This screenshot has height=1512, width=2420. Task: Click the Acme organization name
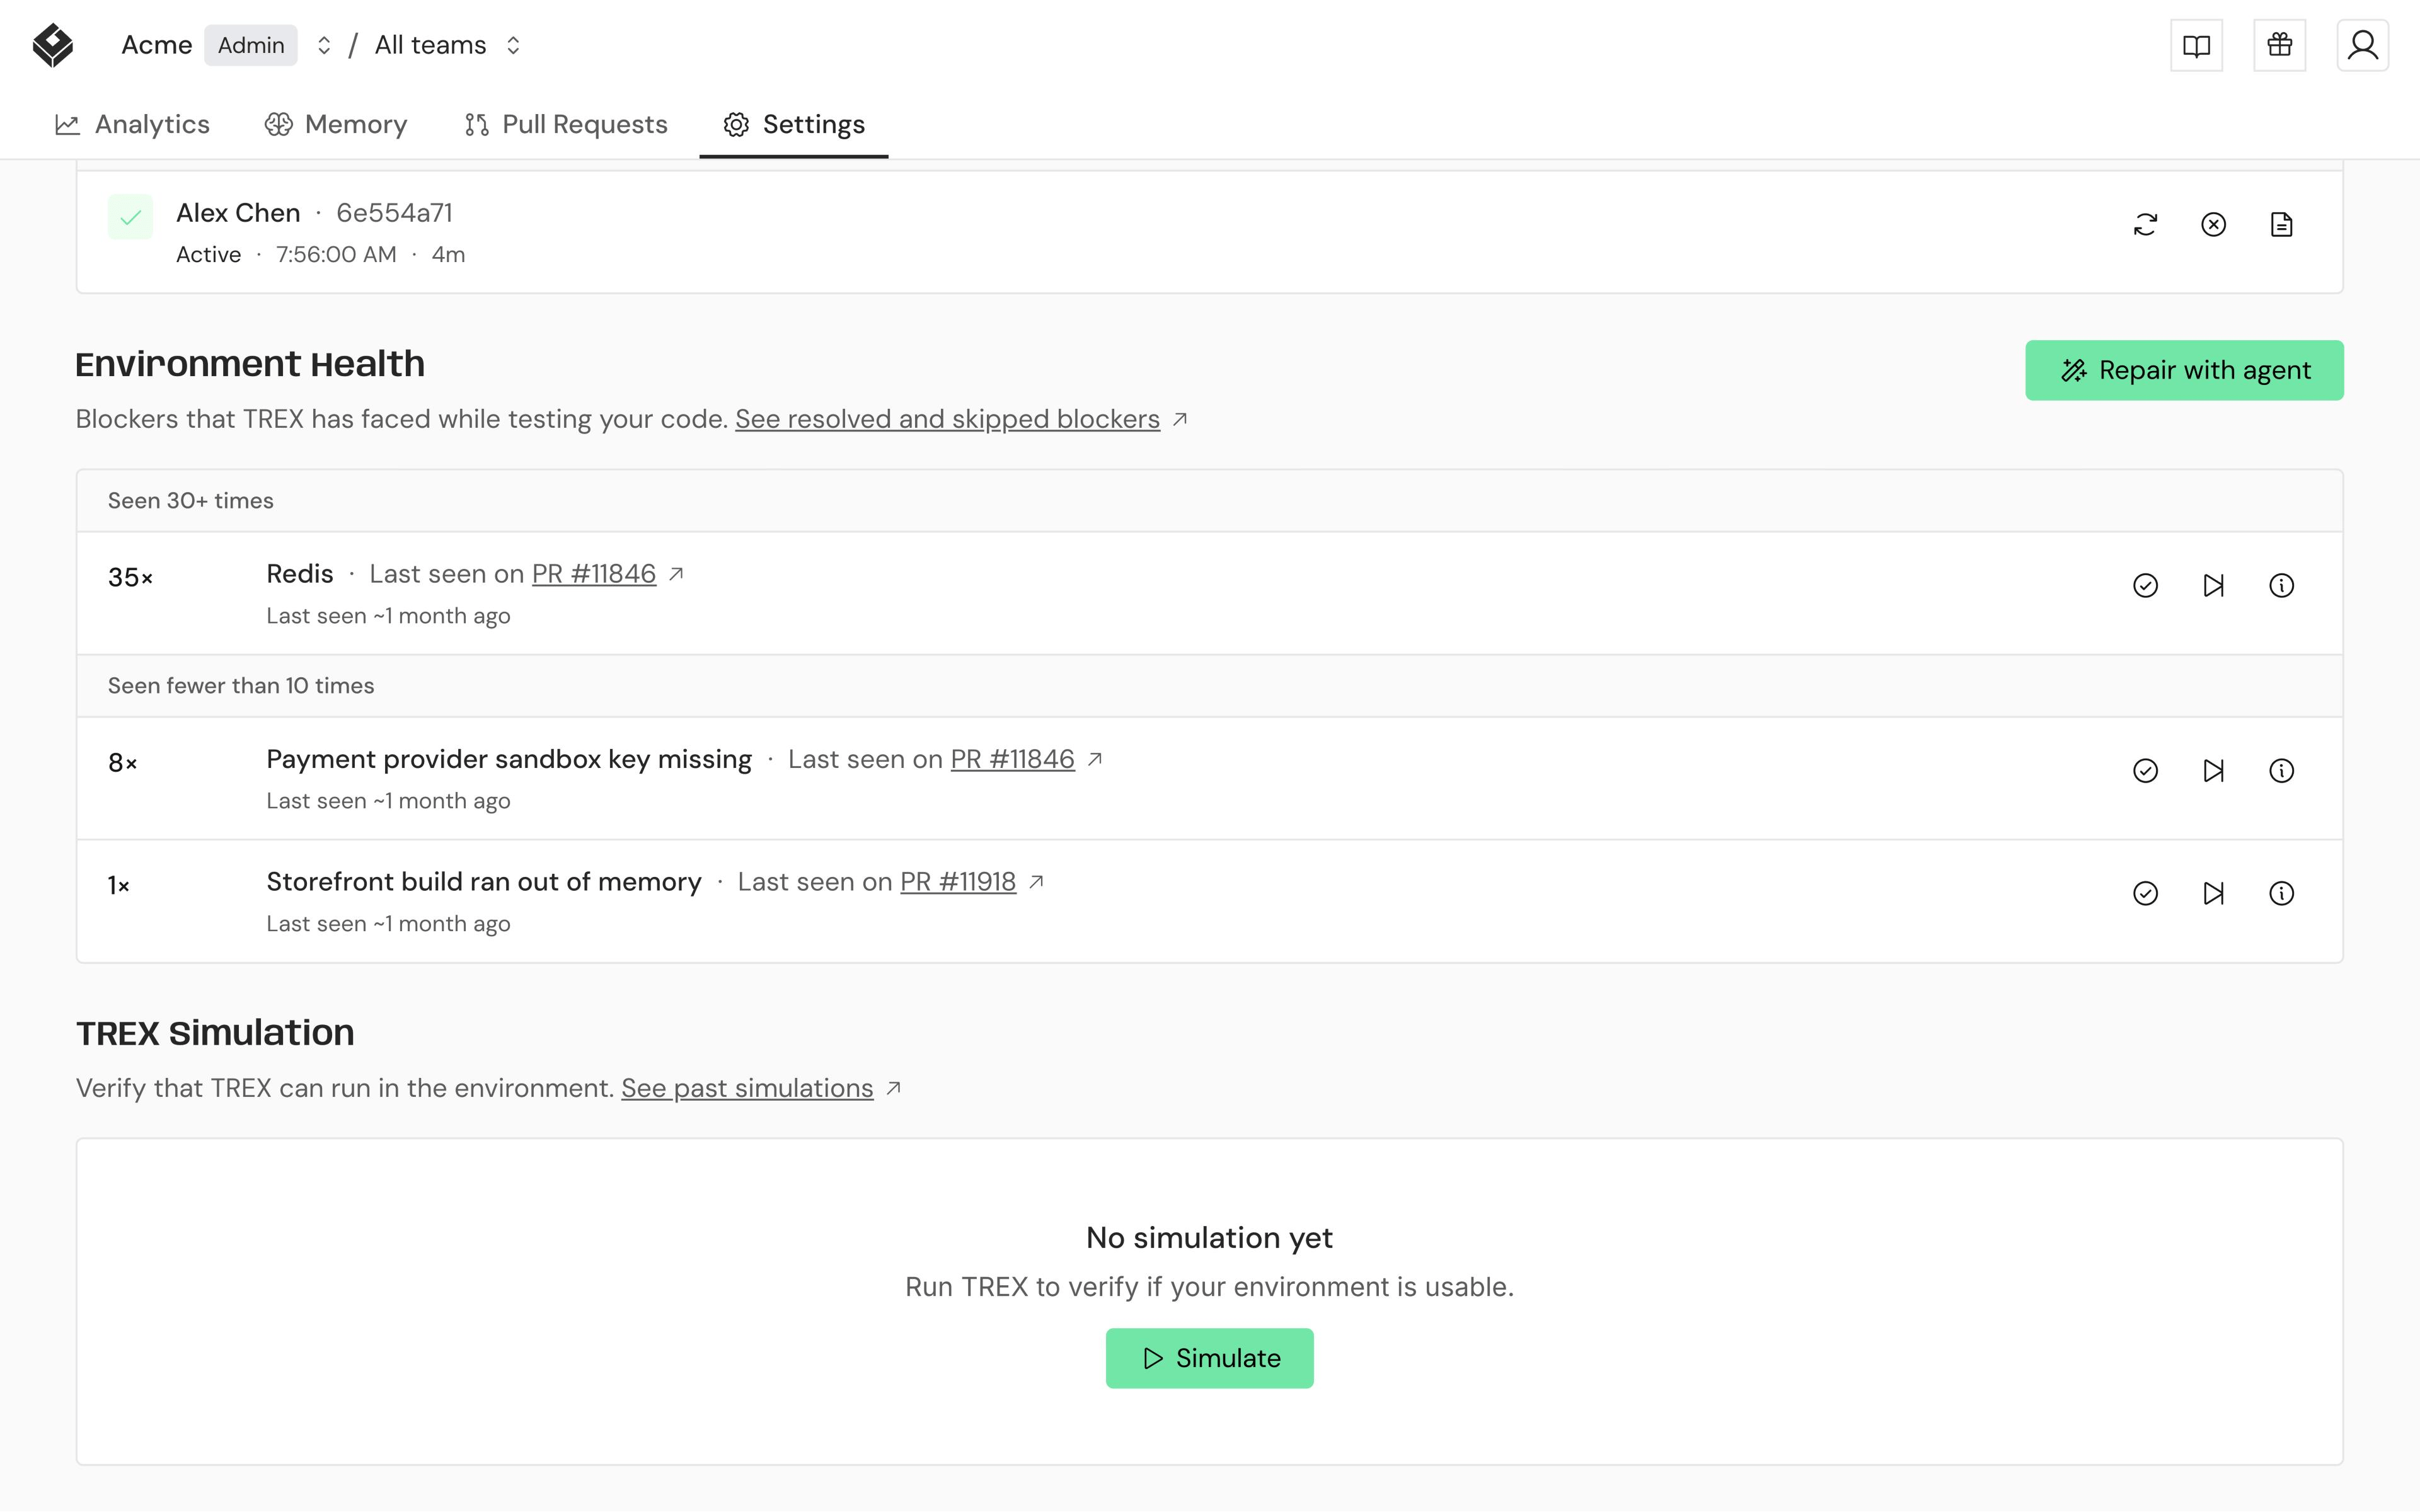click(x=156, y=46)
